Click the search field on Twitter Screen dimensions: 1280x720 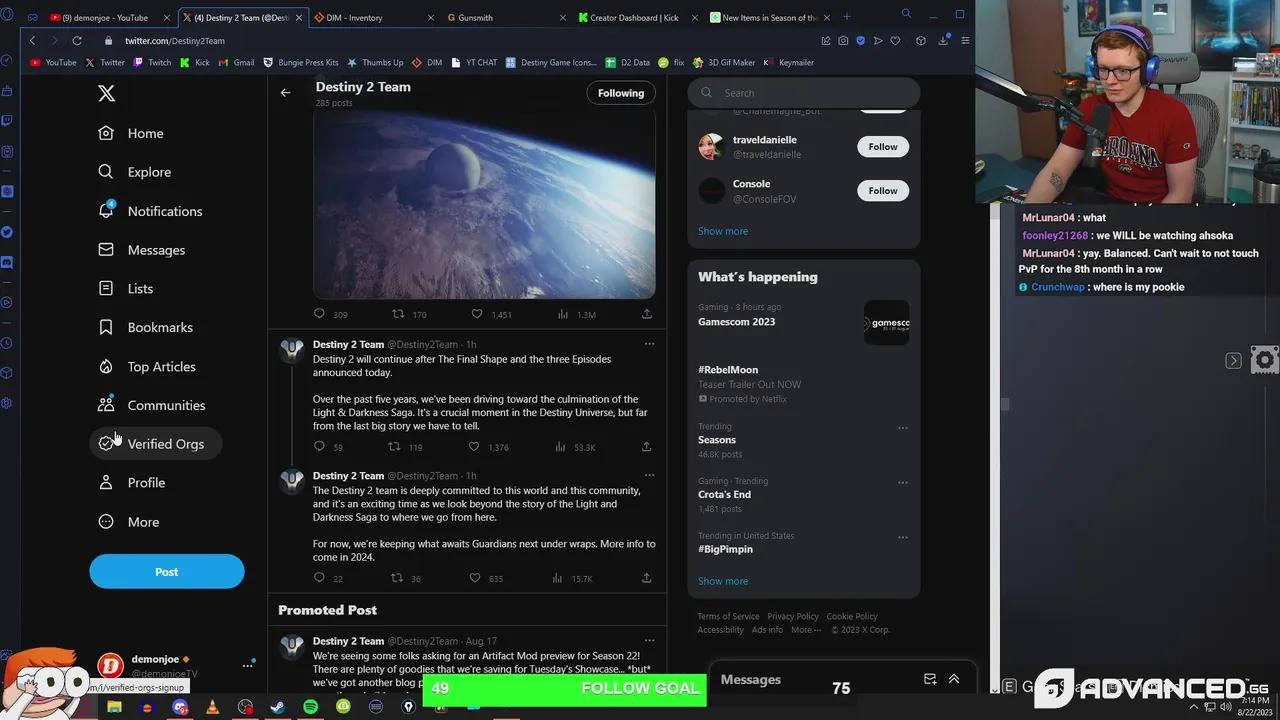coord(804,93)
